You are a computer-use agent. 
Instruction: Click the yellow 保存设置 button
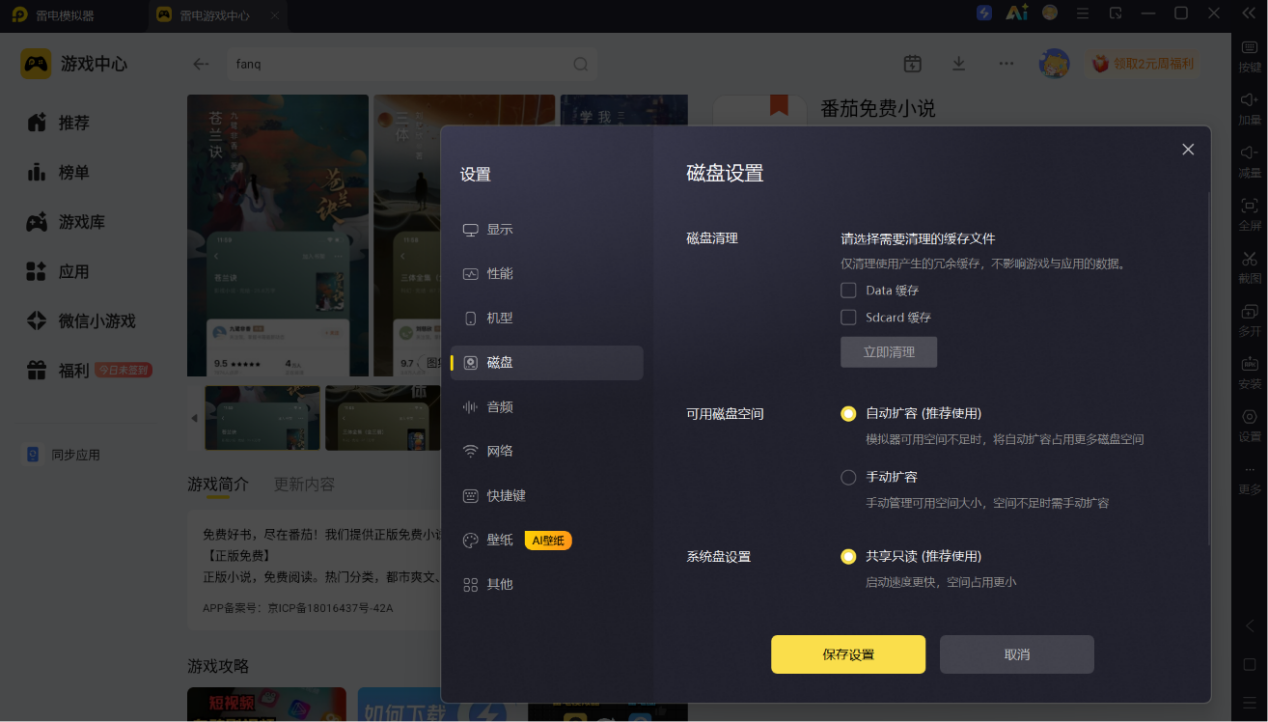(848, 654)
